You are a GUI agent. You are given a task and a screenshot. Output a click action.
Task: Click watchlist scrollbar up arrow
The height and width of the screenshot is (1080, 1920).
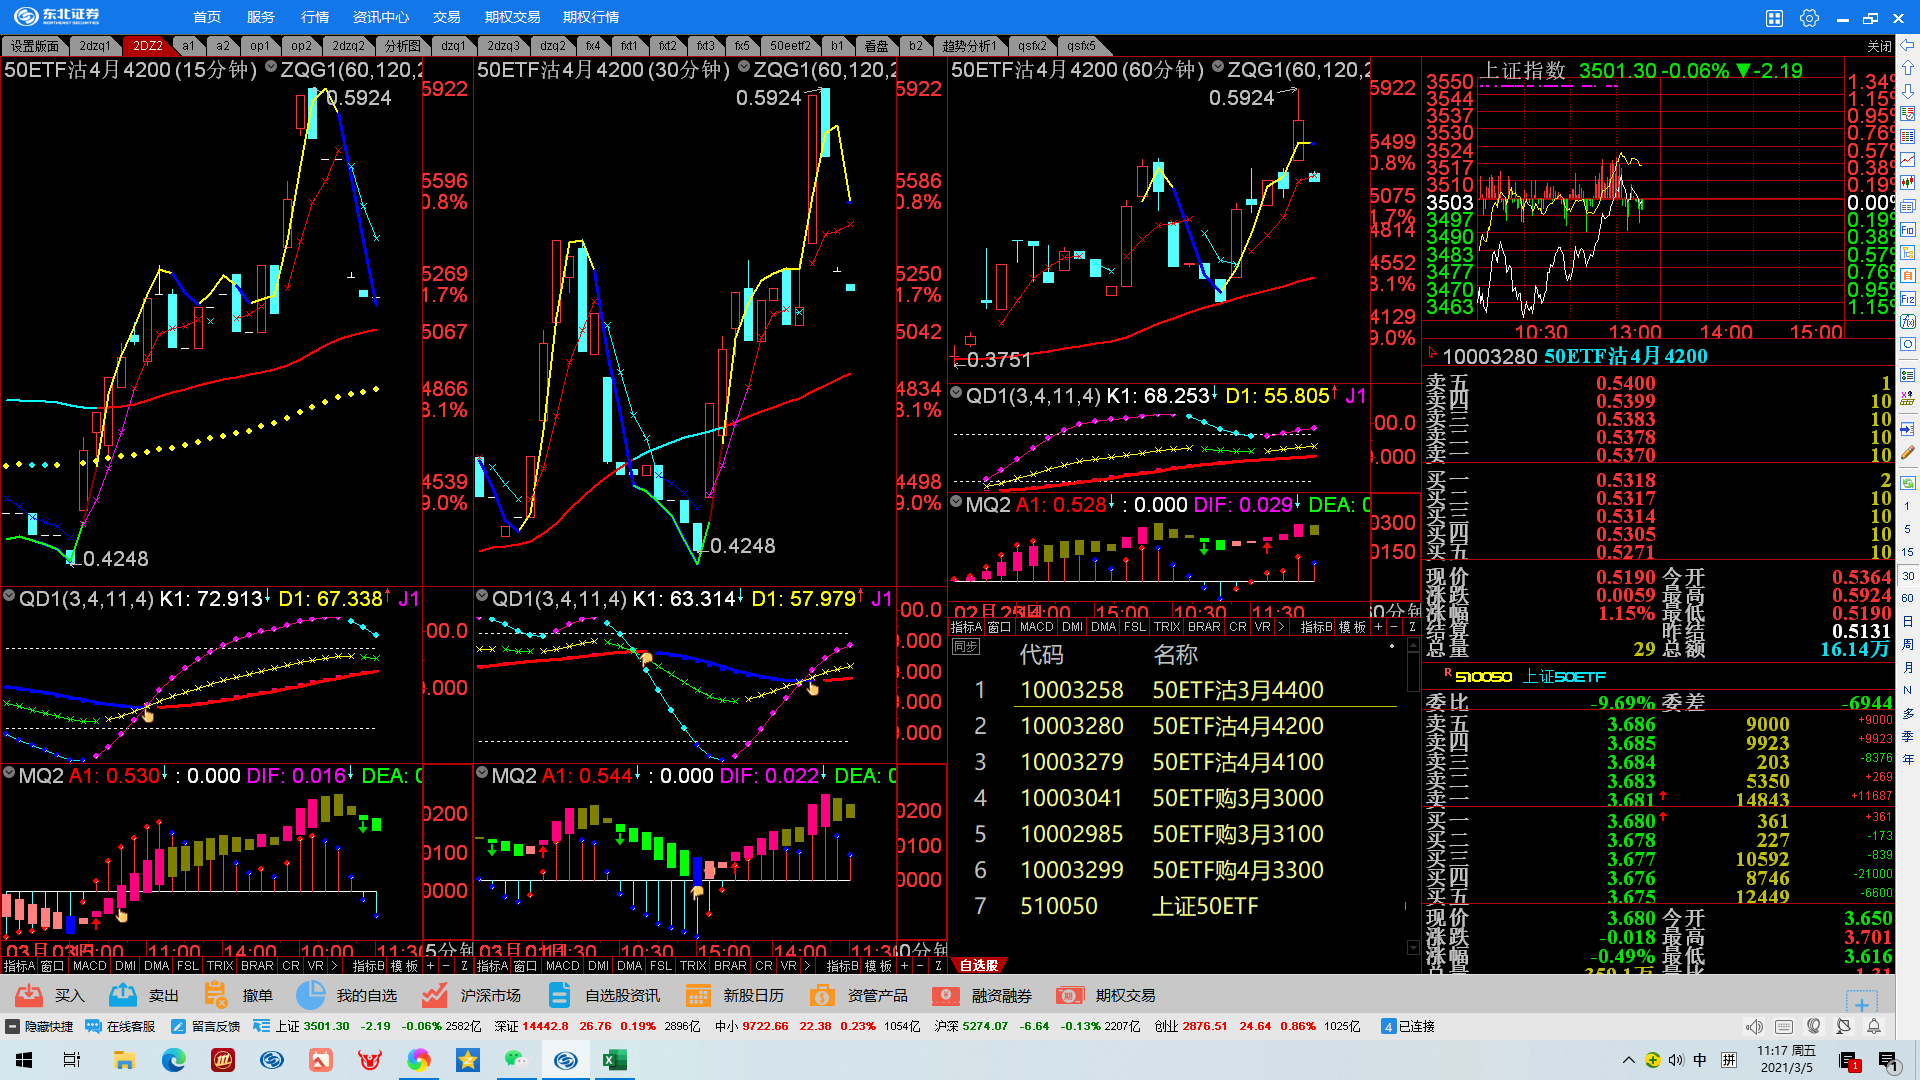(1413, 645)
